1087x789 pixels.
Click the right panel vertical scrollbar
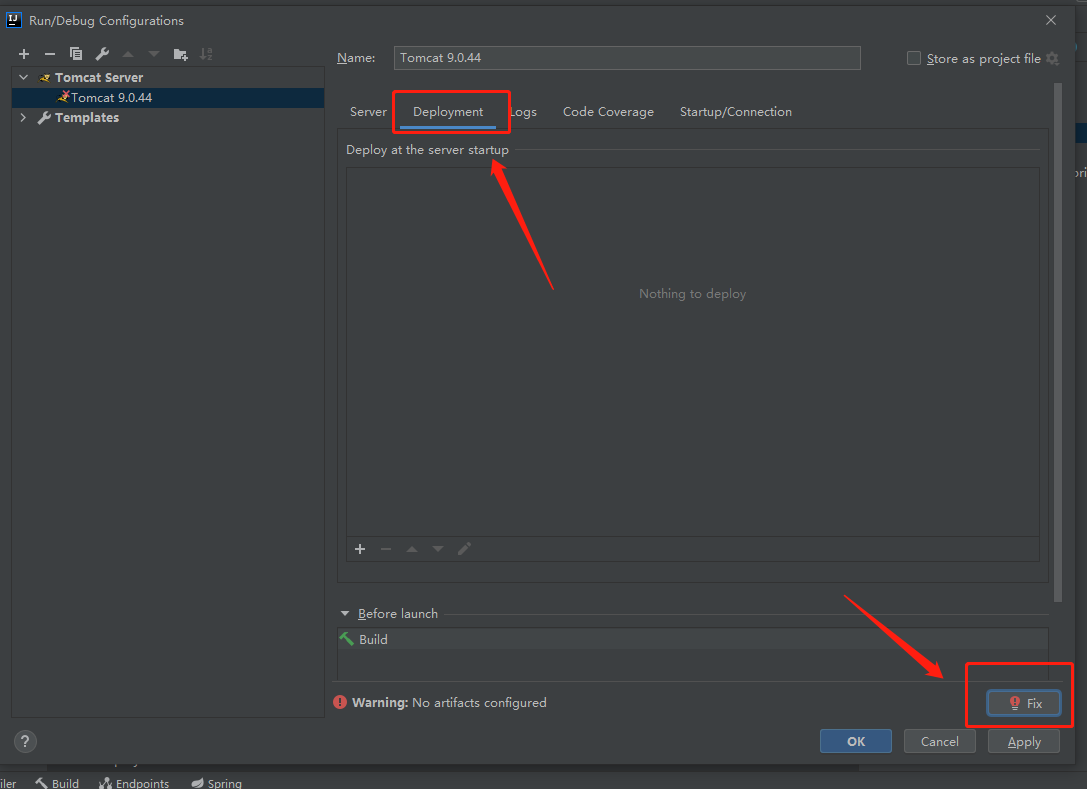pos(1057,343)
